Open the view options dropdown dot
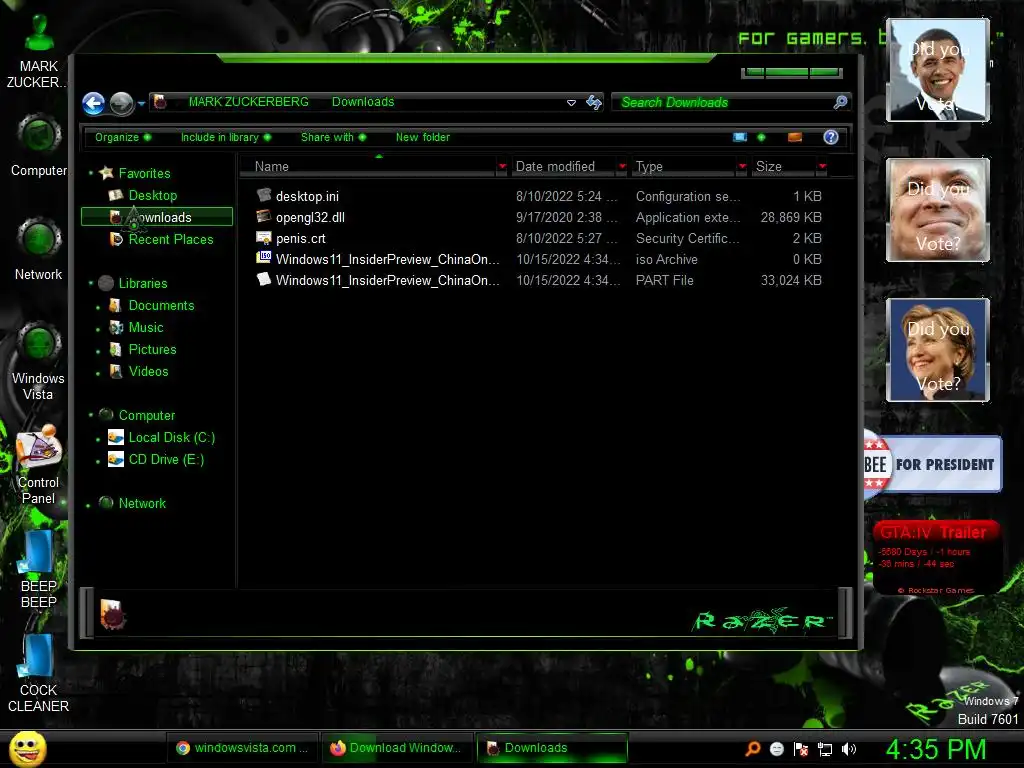This screenshot has width=1024, height=768. 761,137
